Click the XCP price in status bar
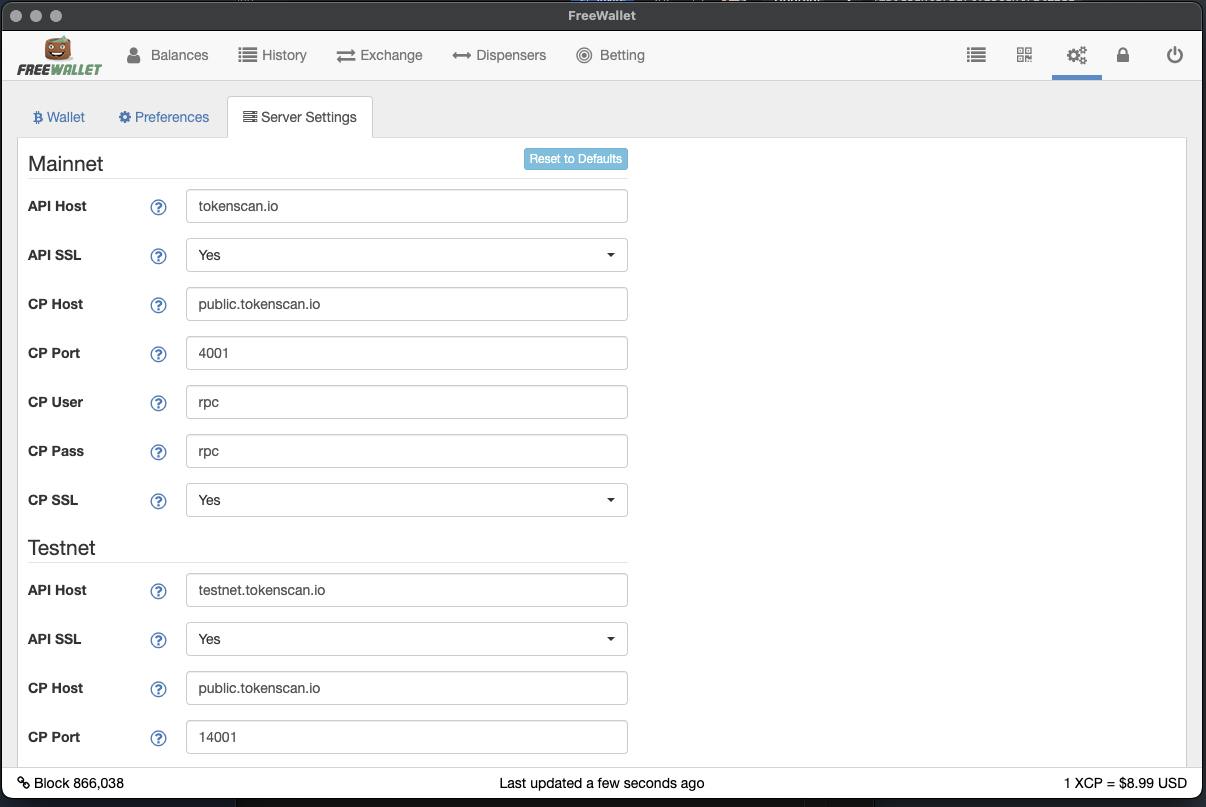This screenshot has width=1206, height=807. pyautogui.click(x=1125, y=783)
